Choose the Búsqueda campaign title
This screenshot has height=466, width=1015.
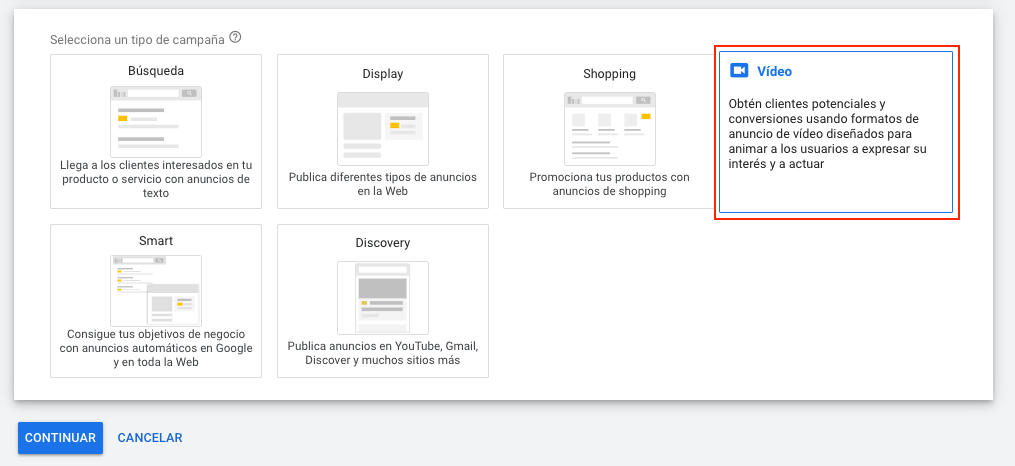[x=156, y=71]
